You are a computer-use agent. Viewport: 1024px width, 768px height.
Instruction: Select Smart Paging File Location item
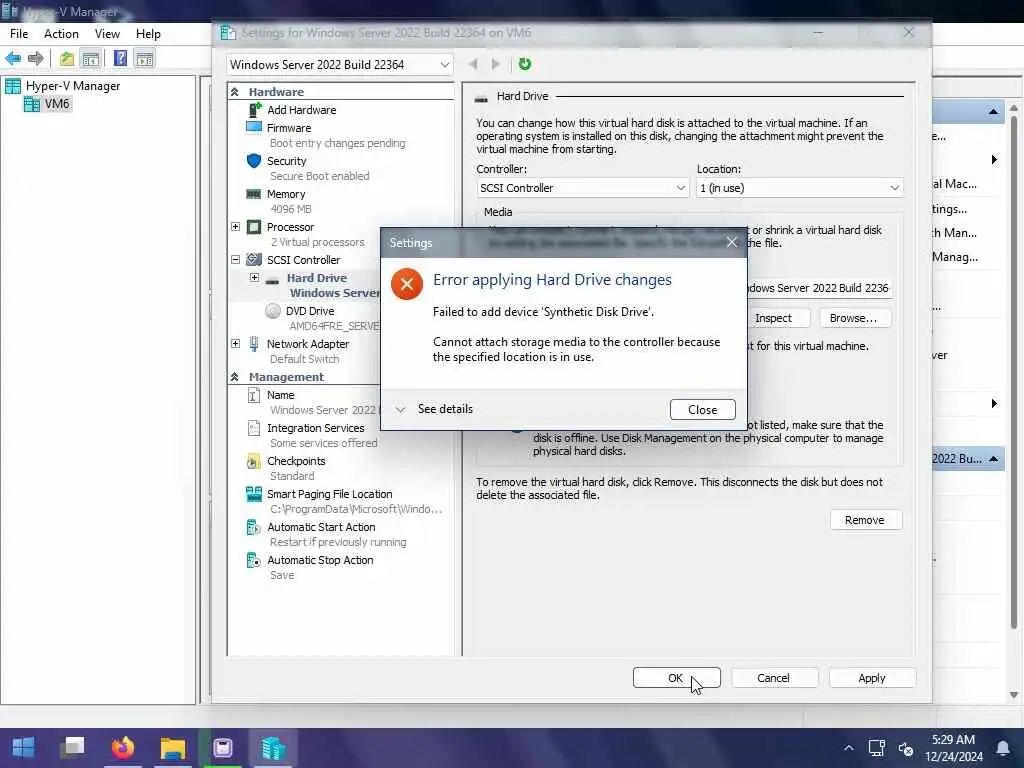(329, 494)
